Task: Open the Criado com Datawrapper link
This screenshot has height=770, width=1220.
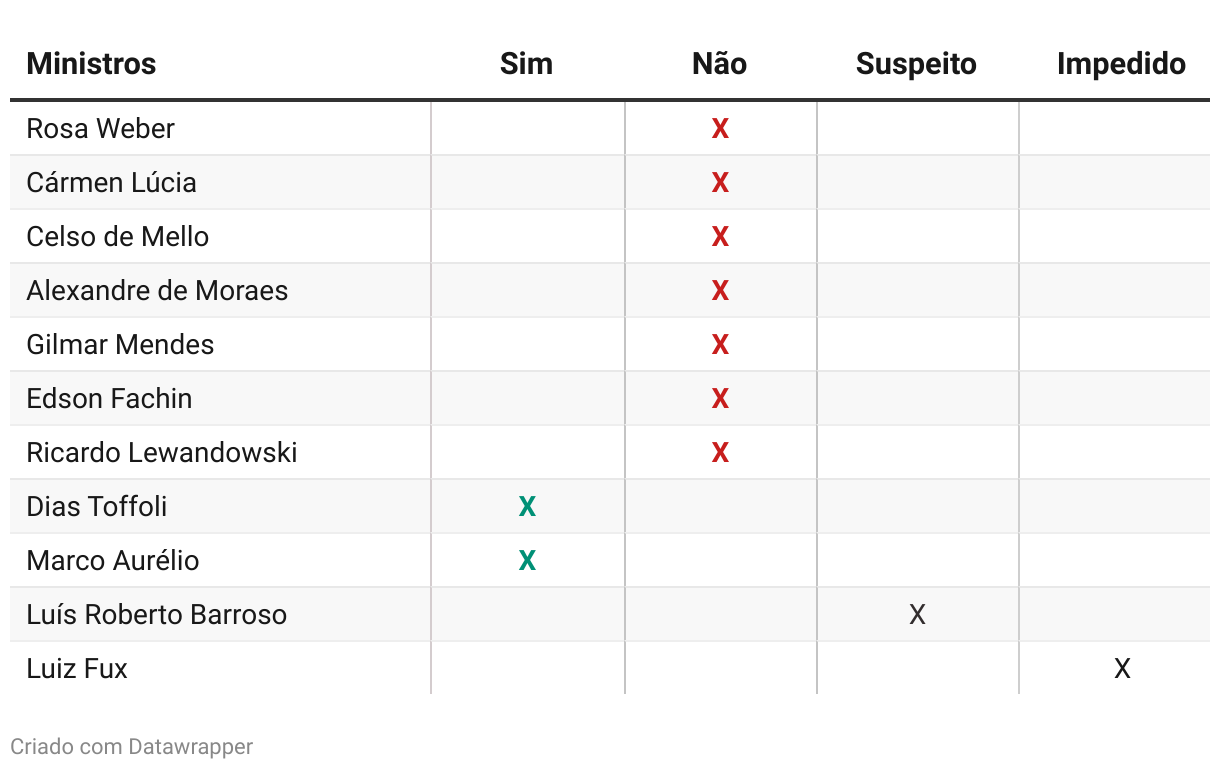Action: (x=131, y=746)
